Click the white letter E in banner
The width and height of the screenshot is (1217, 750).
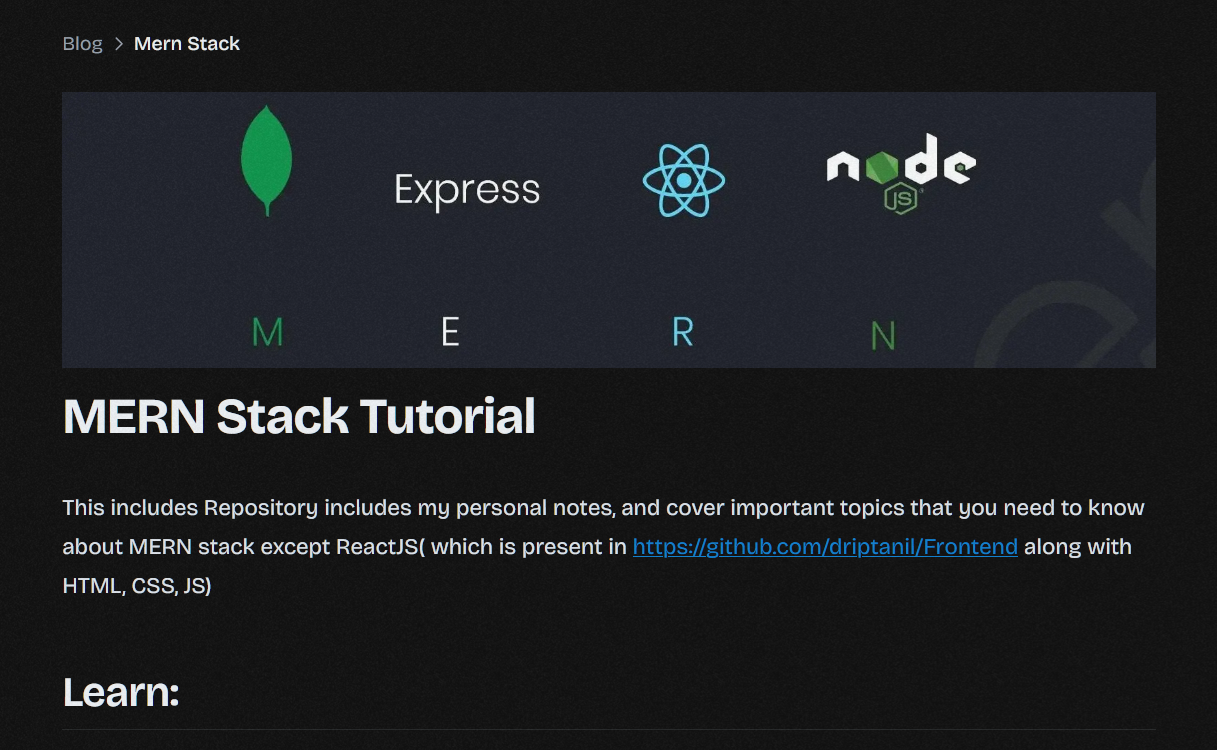click(451, 332)
